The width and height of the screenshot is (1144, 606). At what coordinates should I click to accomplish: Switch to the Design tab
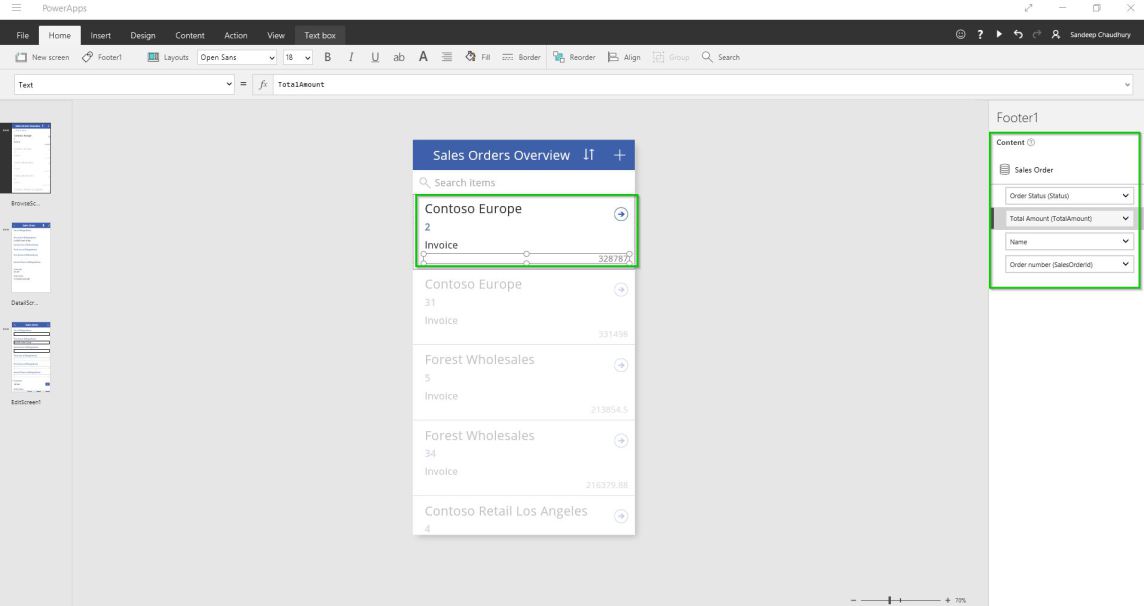[x=143, y=35]
